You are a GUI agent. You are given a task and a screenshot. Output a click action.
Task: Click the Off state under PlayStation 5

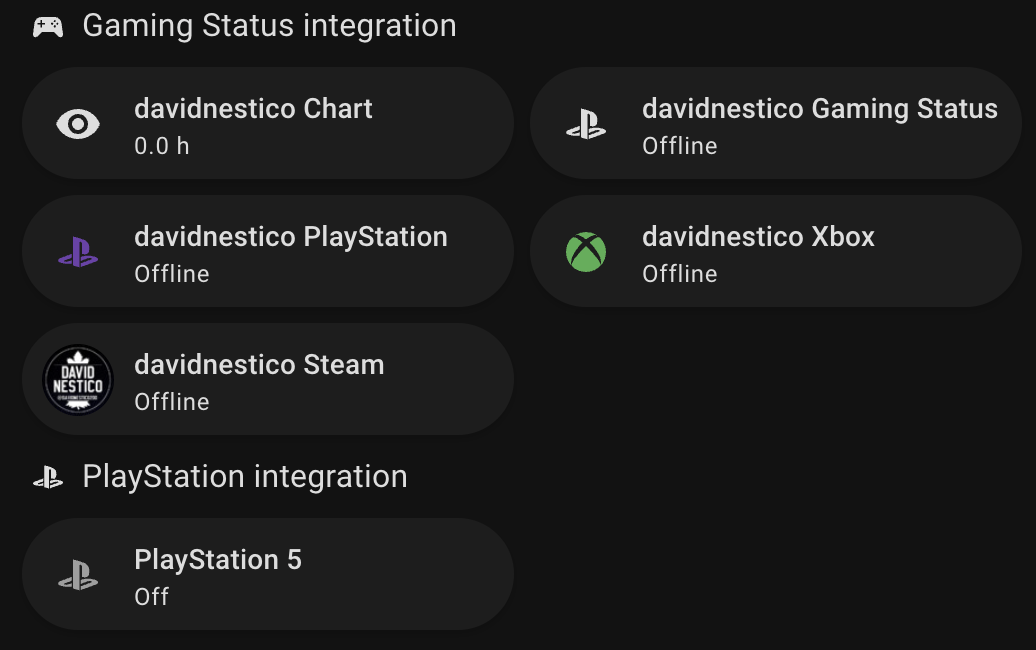click(x=151, y=596)
